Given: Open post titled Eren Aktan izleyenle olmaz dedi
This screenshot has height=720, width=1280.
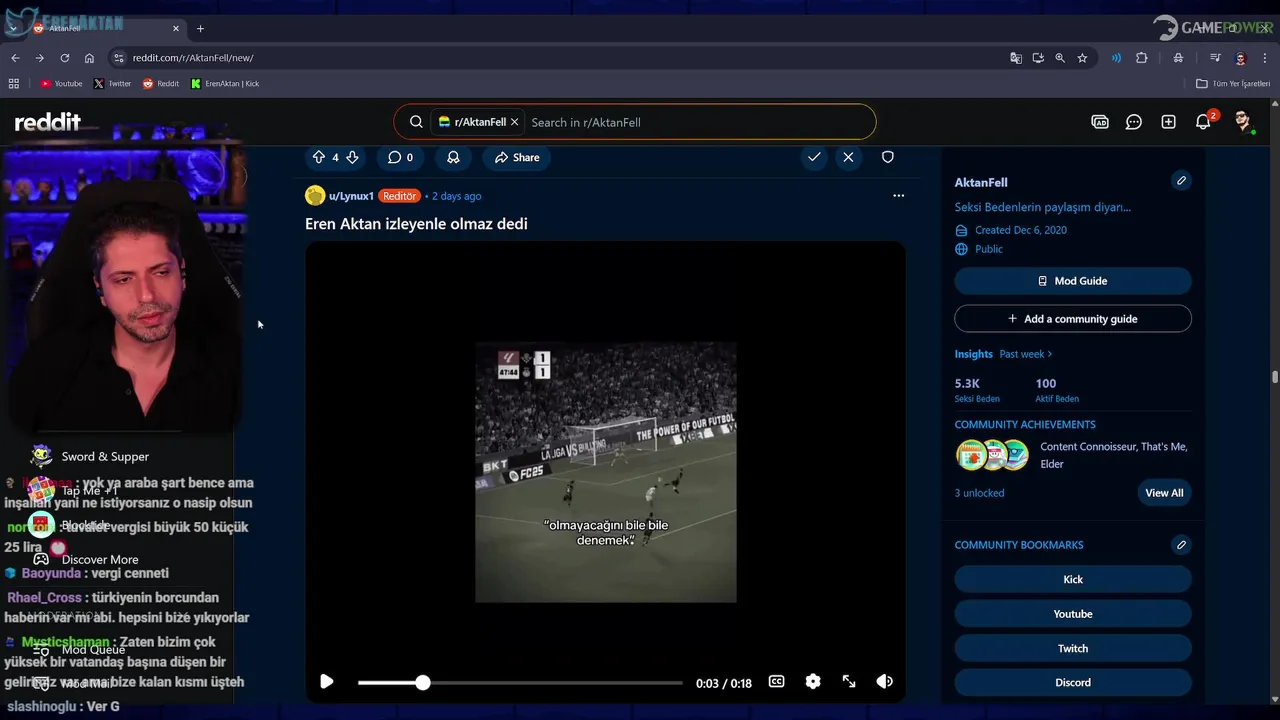Looking at the screenshot, I should pyautogui.click(x=416, y=224).
